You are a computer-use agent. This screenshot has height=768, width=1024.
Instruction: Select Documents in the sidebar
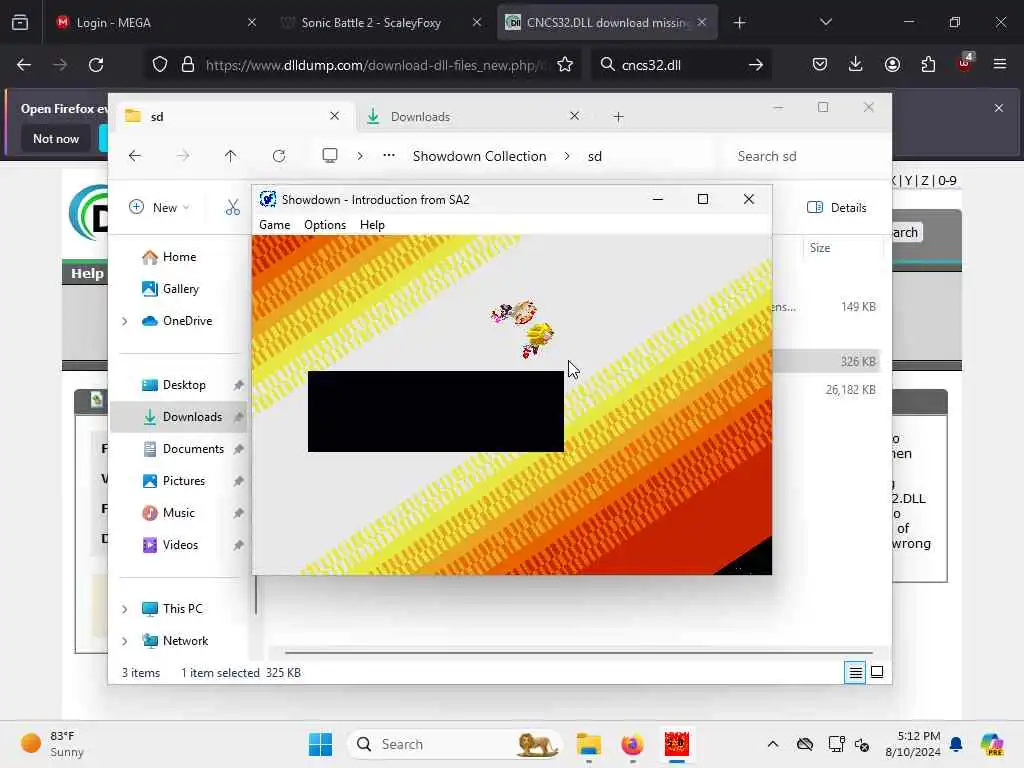[193, 449]
